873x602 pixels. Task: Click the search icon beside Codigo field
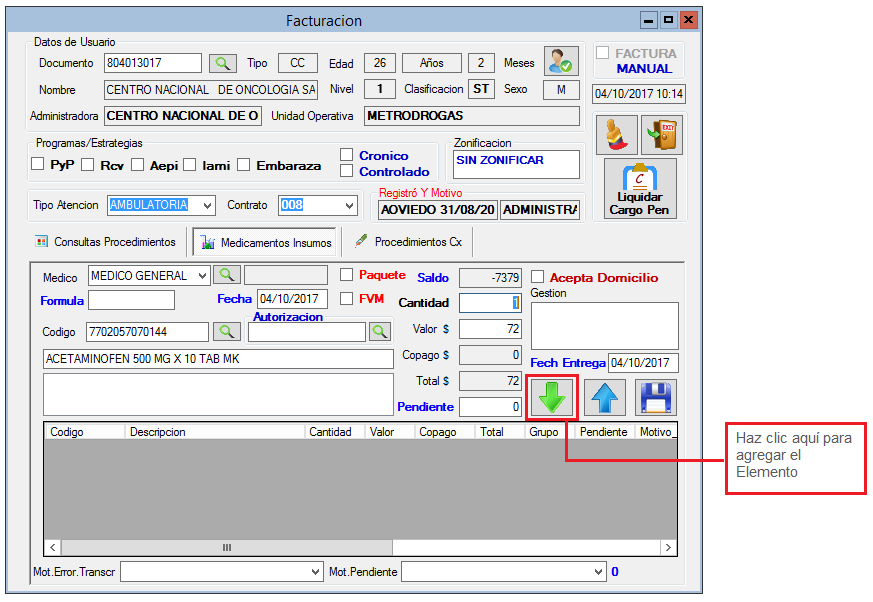click(227, 331)
